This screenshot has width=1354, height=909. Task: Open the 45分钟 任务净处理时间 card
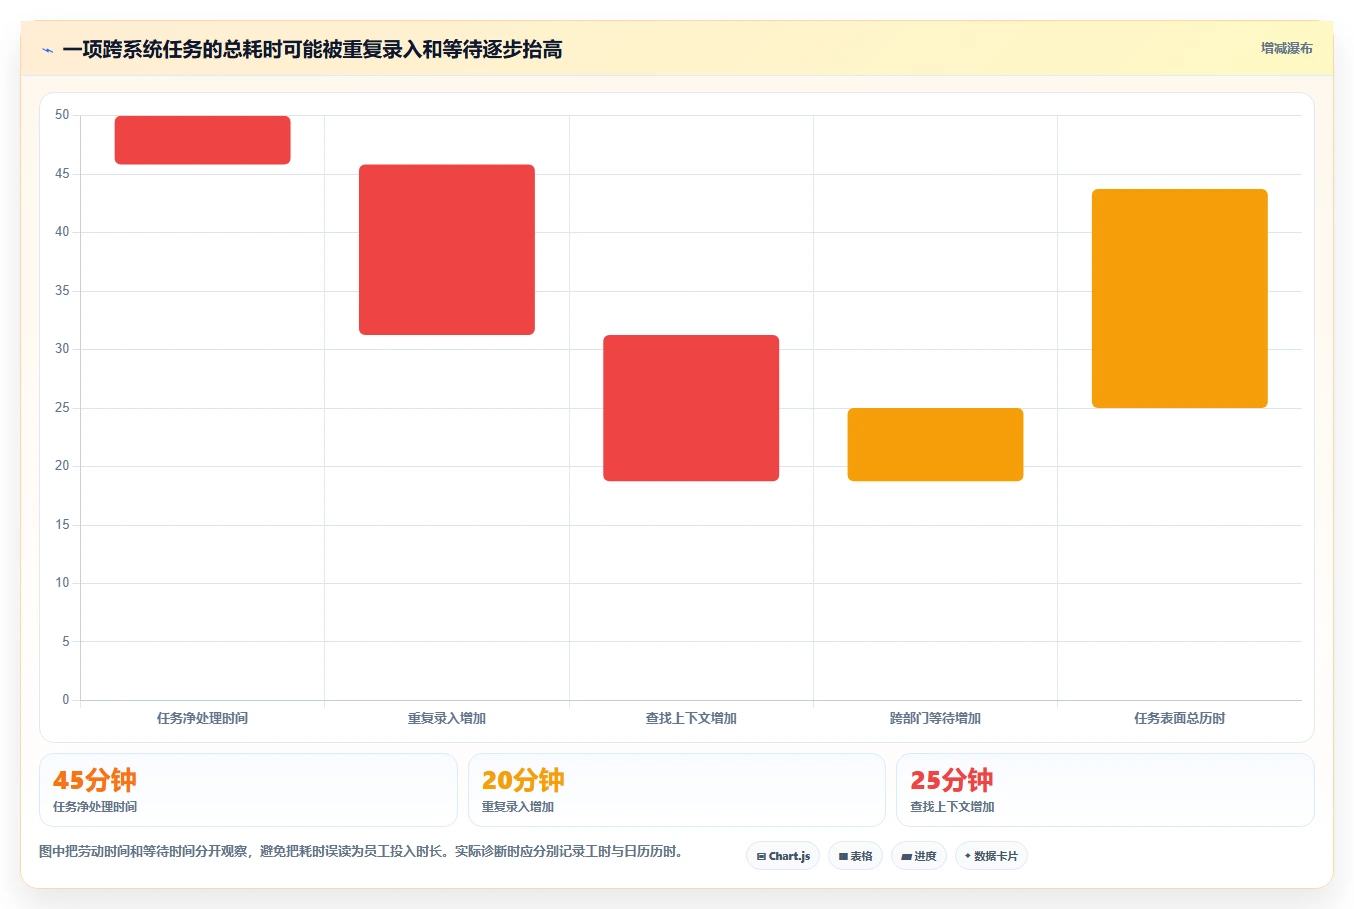click(248, 790)
